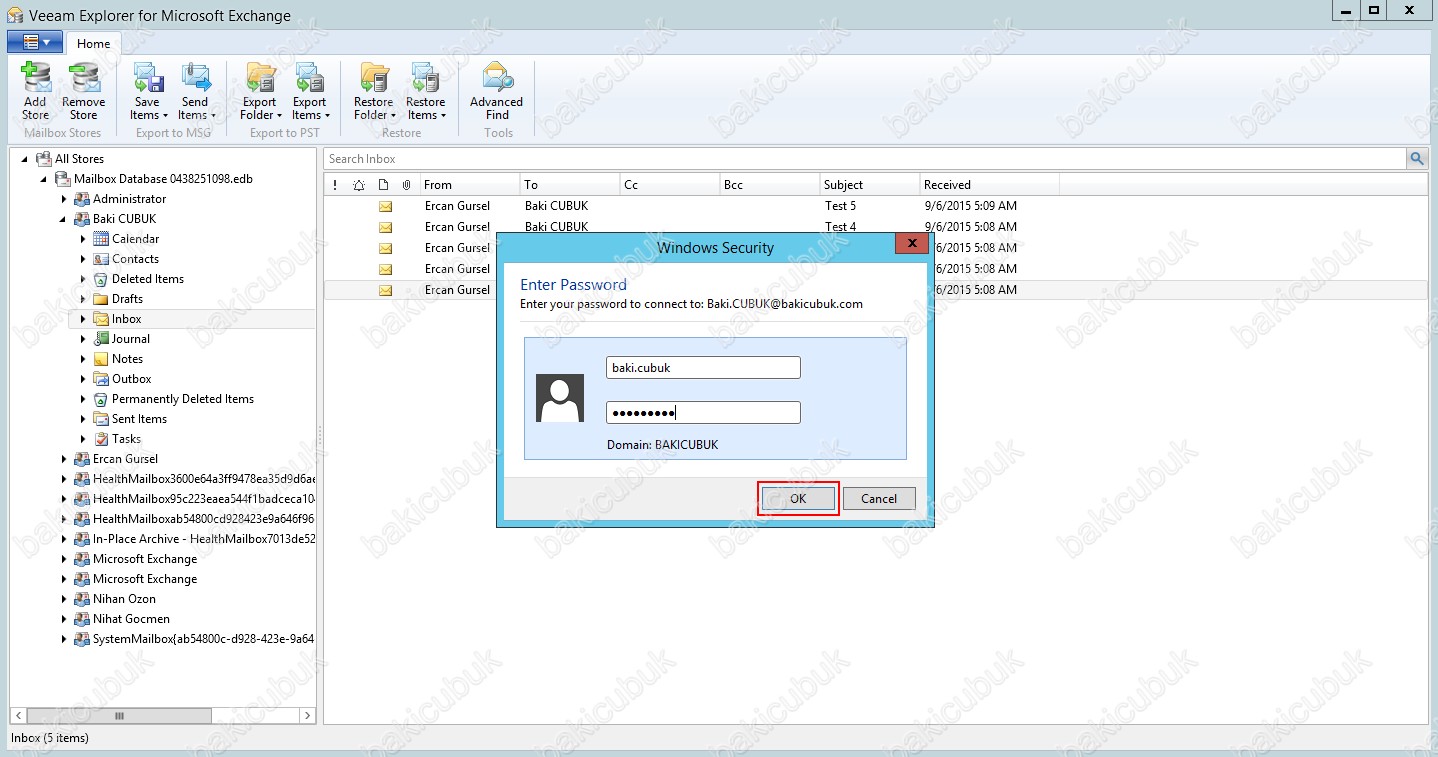This screenshot has height=757, width=1438.
Task: Click Cancel in the Windows Security dialog
Action: (879, 498)
